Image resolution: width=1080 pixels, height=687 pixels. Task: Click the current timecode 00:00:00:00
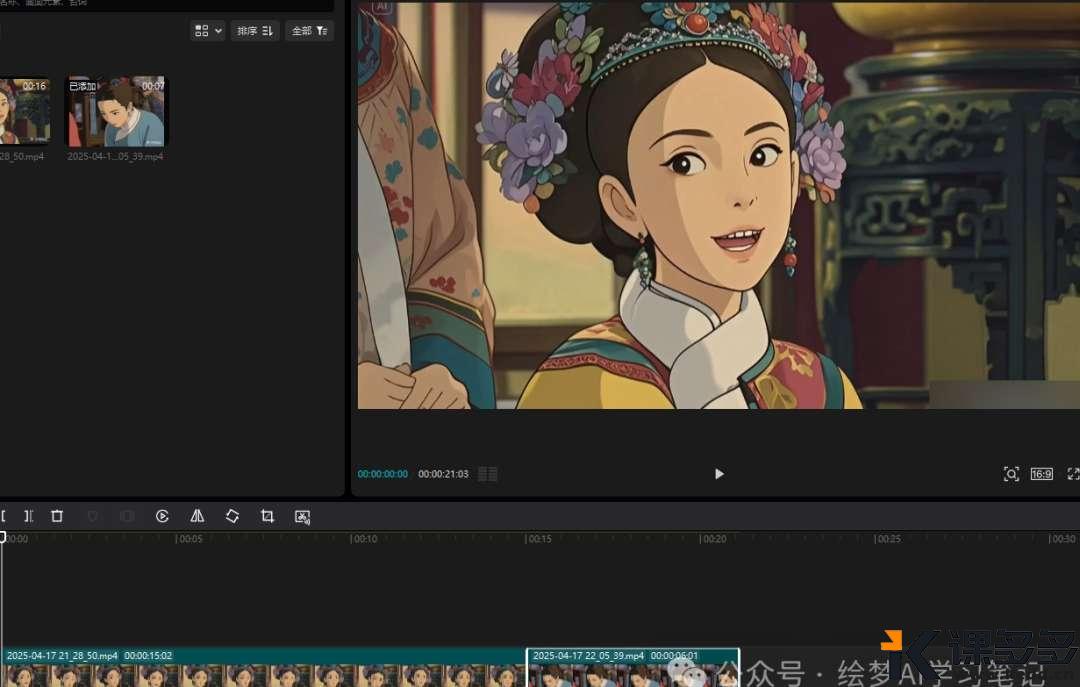pyautogui.click(x=382, y=474)
